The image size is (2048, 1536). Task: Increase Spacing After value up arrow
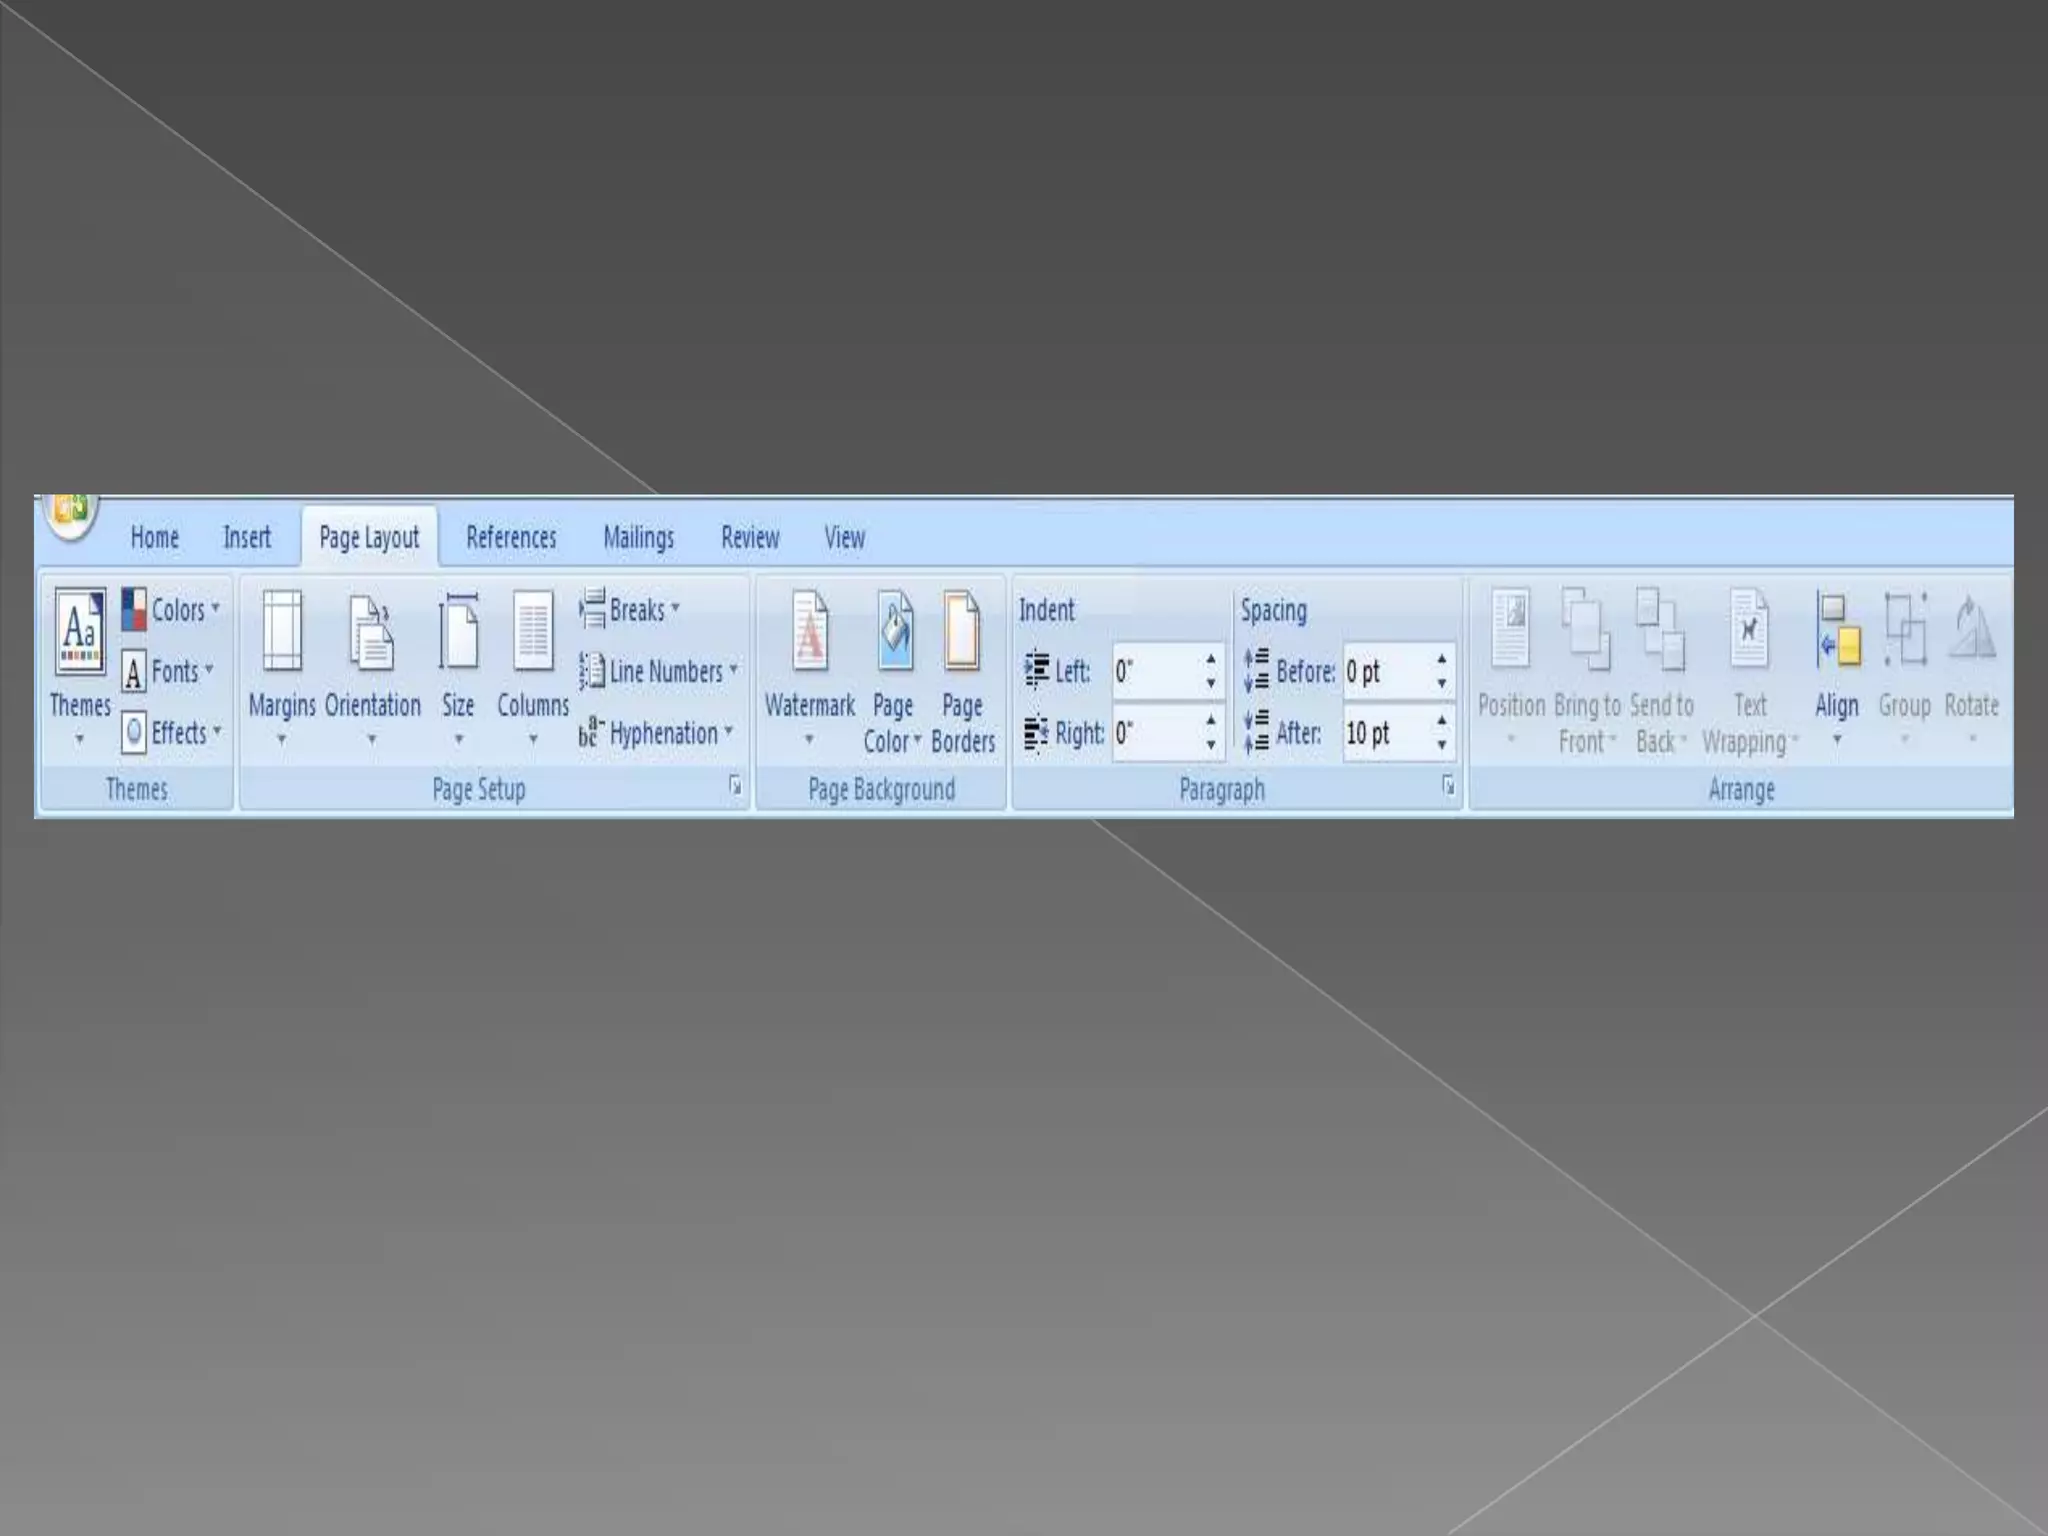pos(1441,721)
